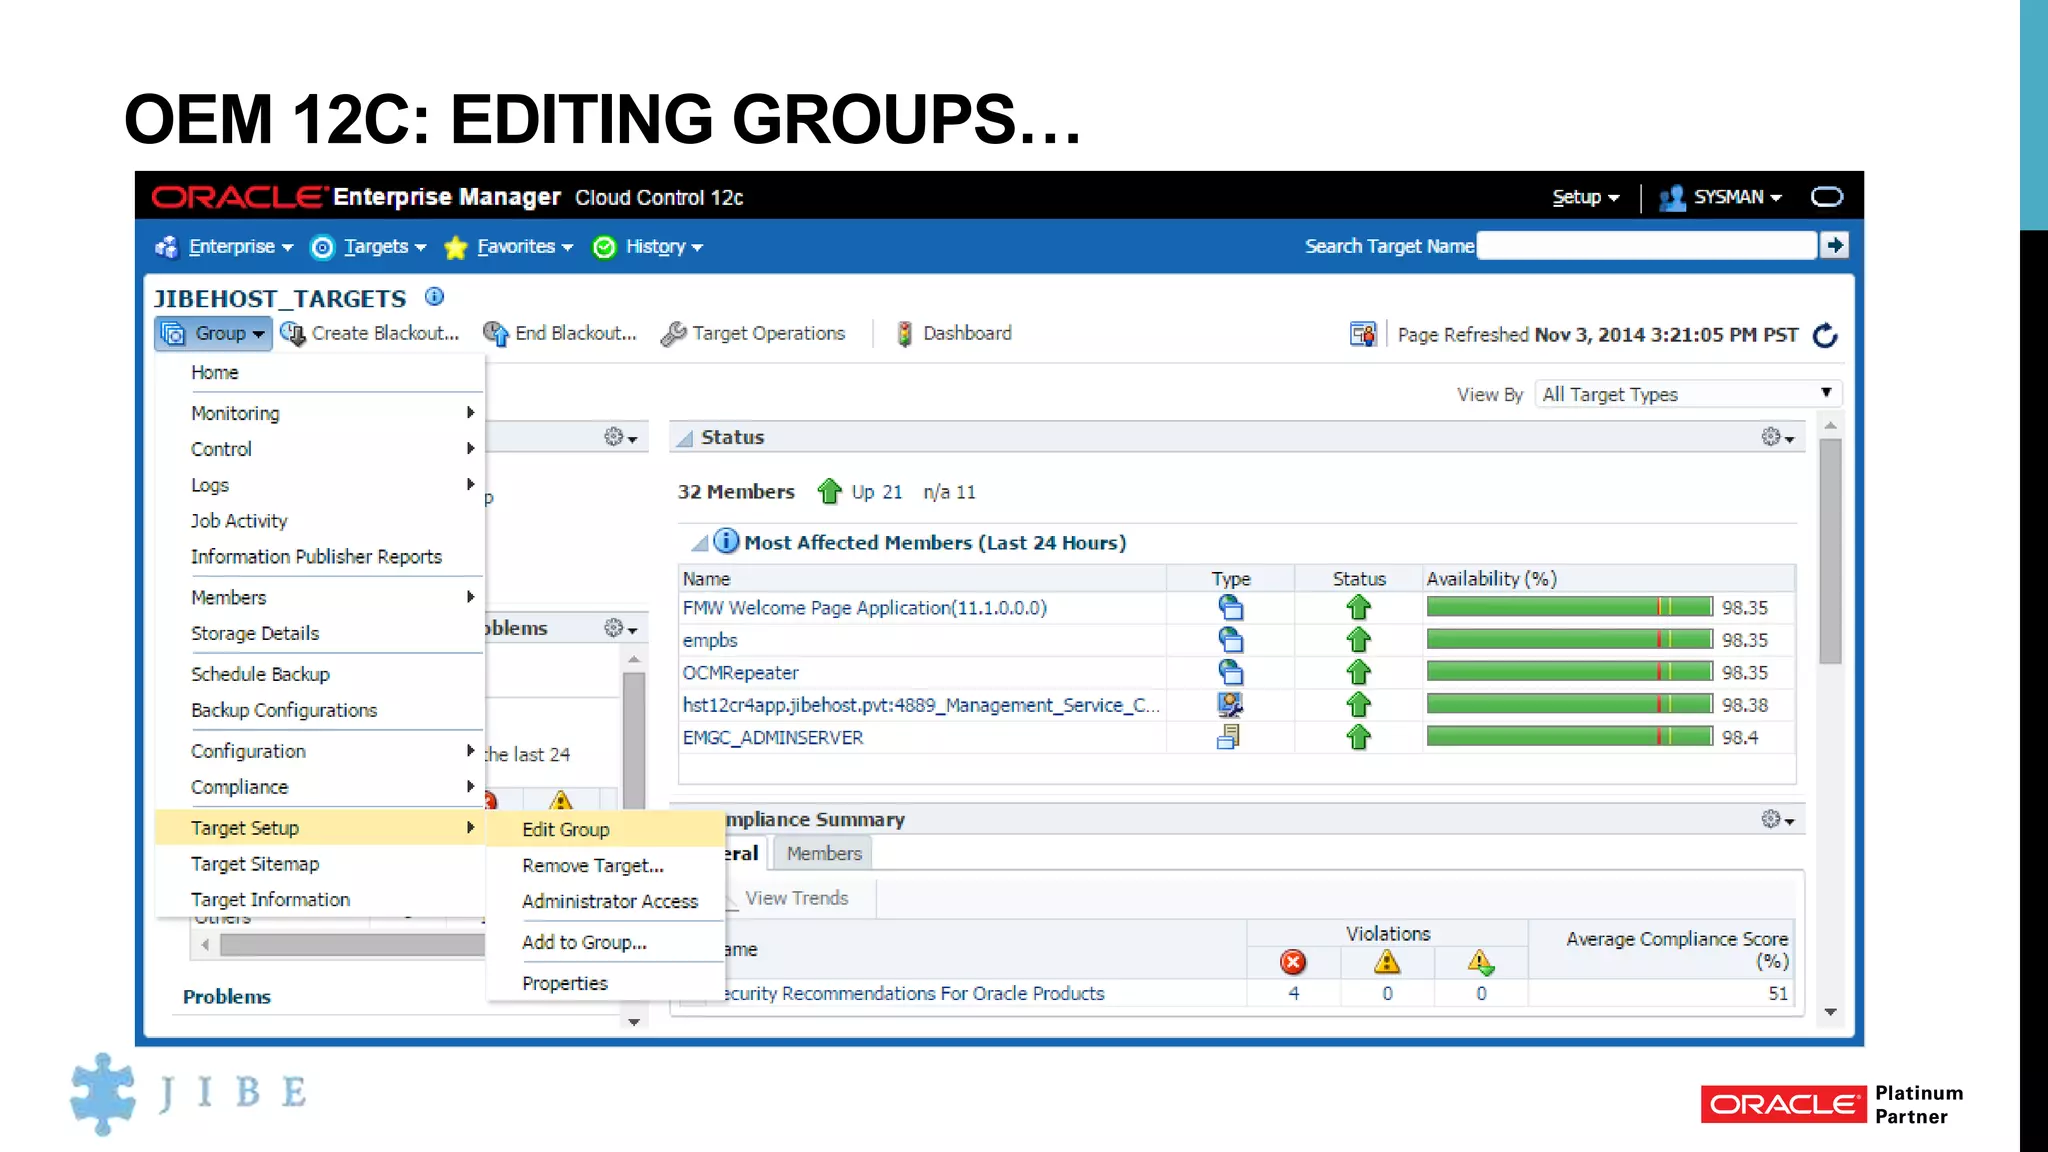Click the search go arrow button
Image resolution: width=2048 pixels, height=1152 pixels.
pyautogui.click(x=1834, y=245)
